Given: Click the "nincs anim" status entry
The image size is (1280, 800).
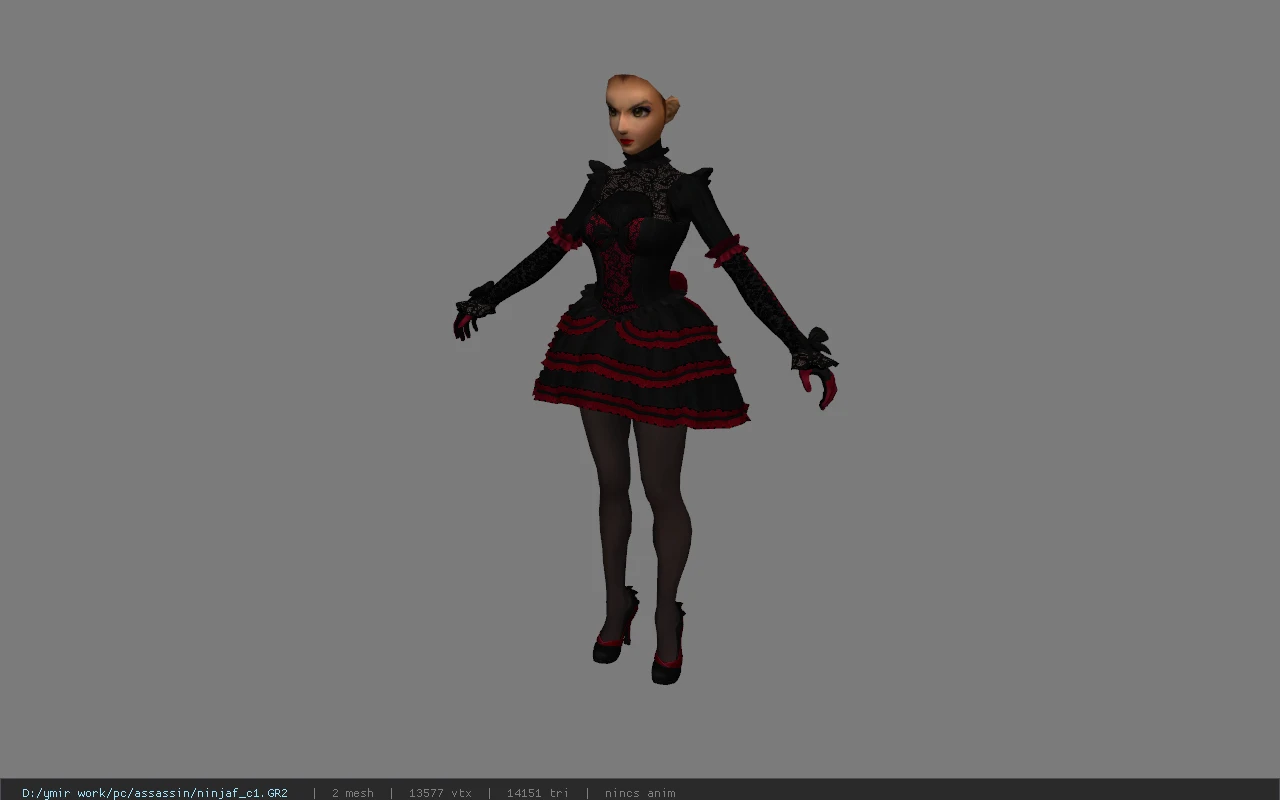Looking at the screenshot, I should [x=640, y=793].
